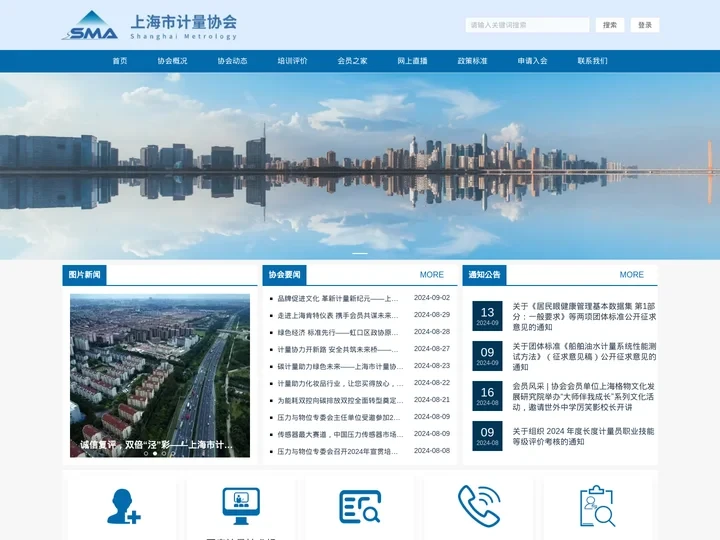Click MORE link in 协会要闻 section
Image resolution: width=720 pixels, height=540 pixels.
pyautogui.click(x=432, y=275)
